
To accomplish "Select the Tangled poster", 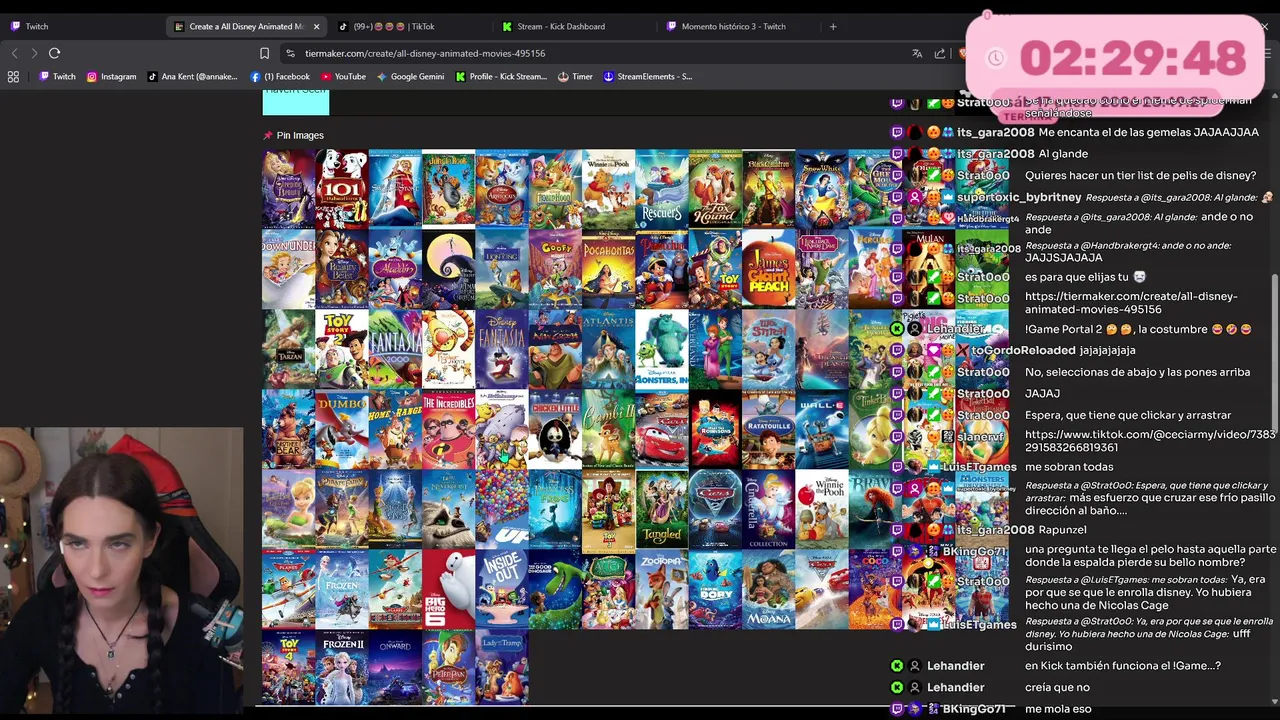I will tap(662, 509).
